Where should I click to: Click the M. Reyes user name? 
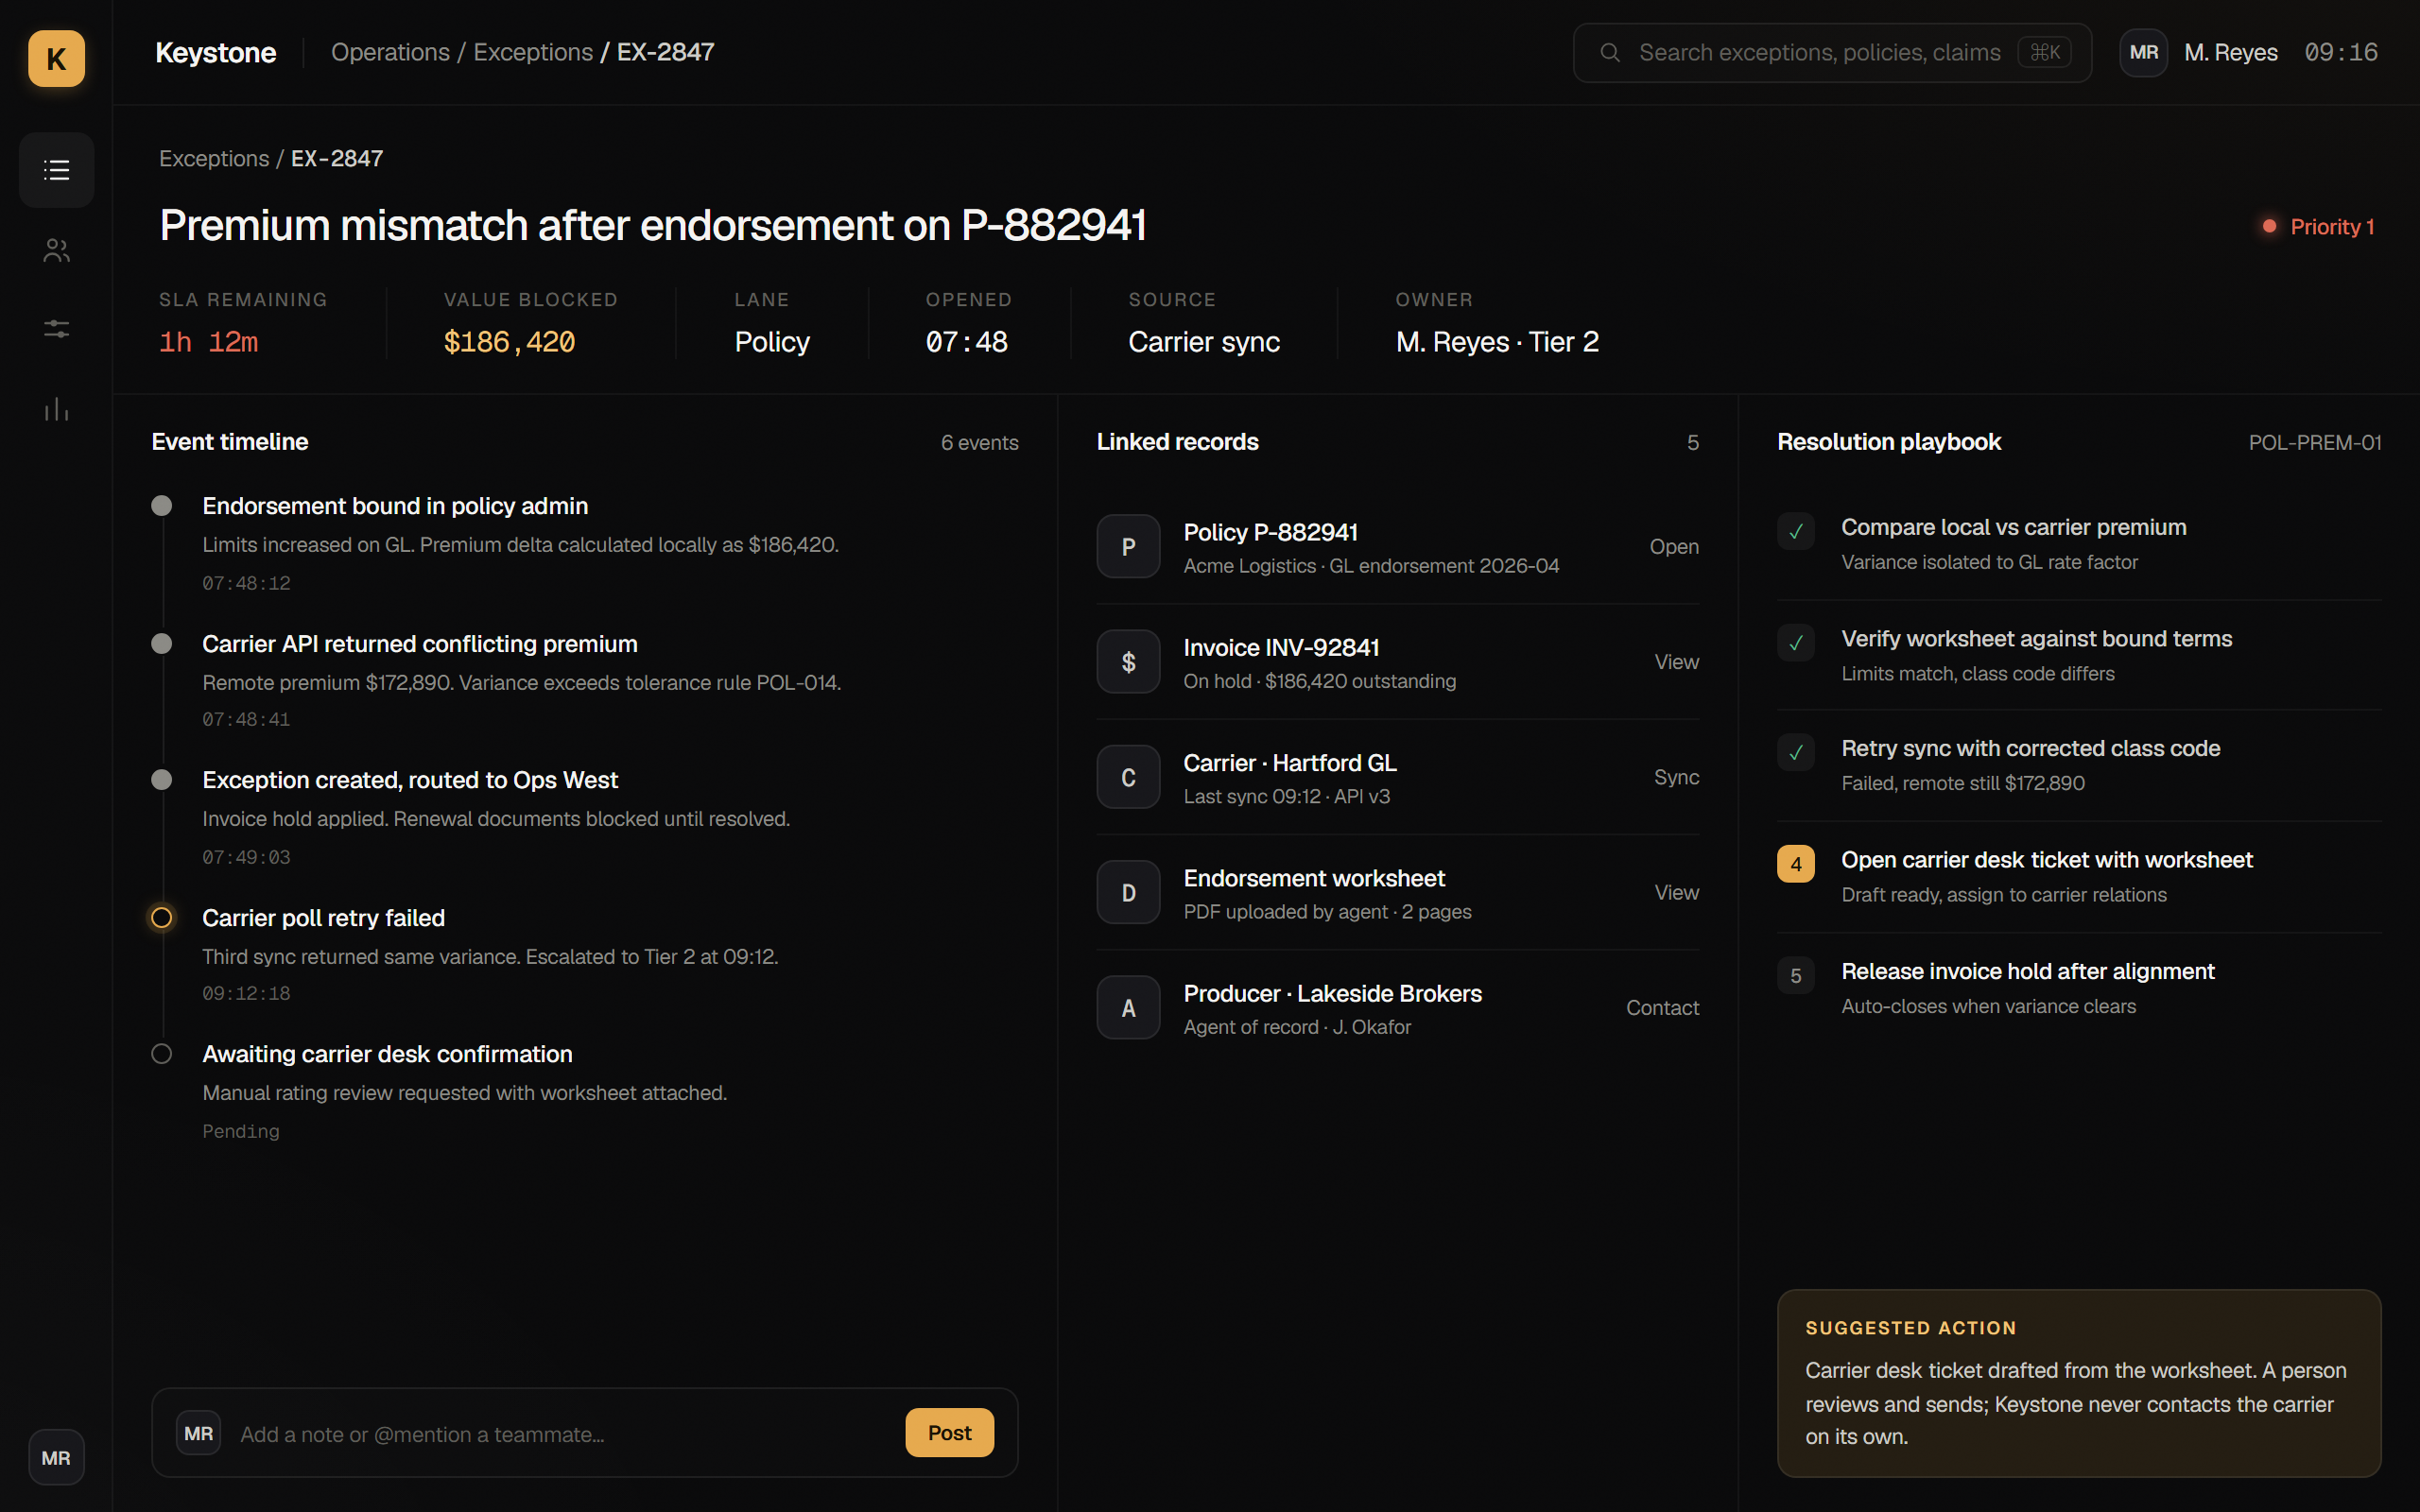(x=2230, y=53)
